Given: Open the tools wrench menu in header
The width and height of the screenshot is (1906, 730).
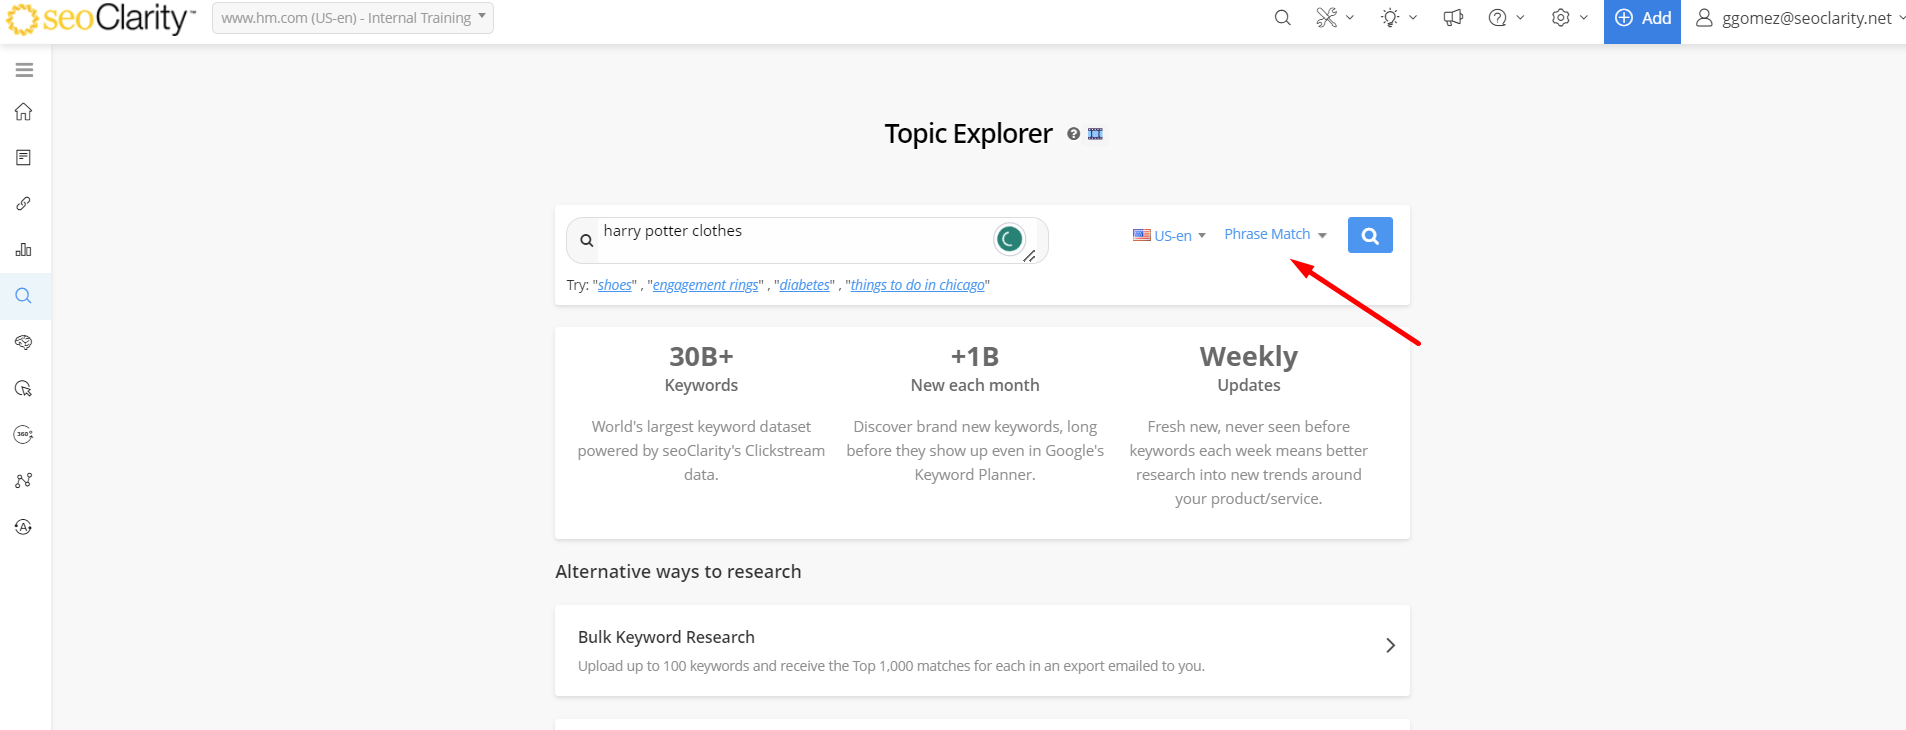Looking at the screenshot, I should pyautogui.click(x=1333, y=18).
